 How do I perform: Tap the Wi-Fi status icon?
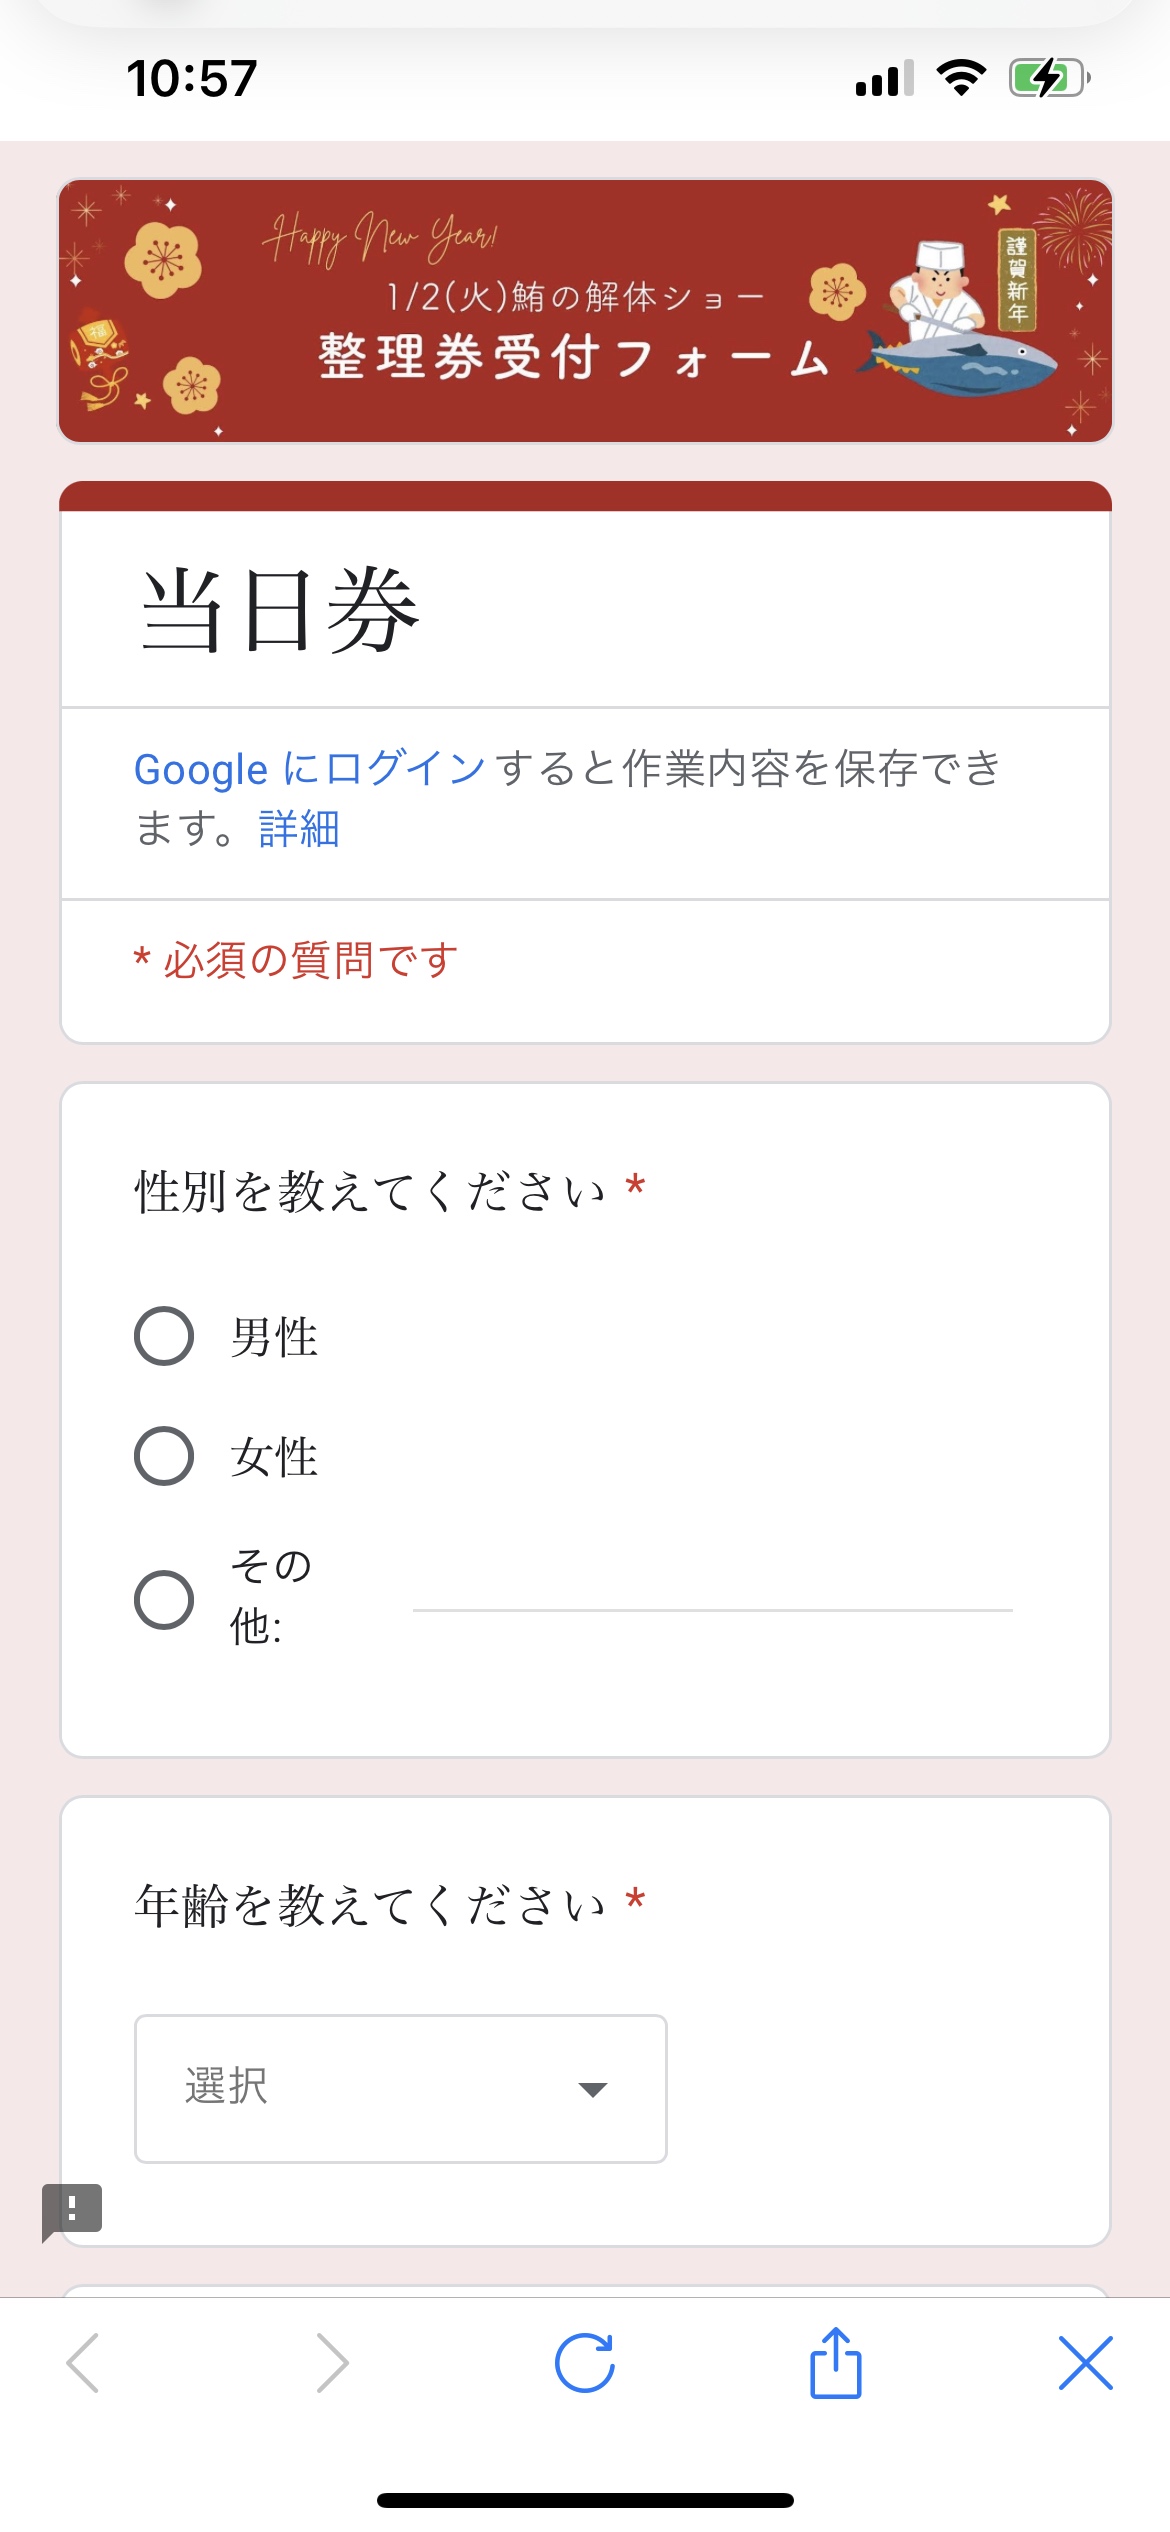click(961, 78)
